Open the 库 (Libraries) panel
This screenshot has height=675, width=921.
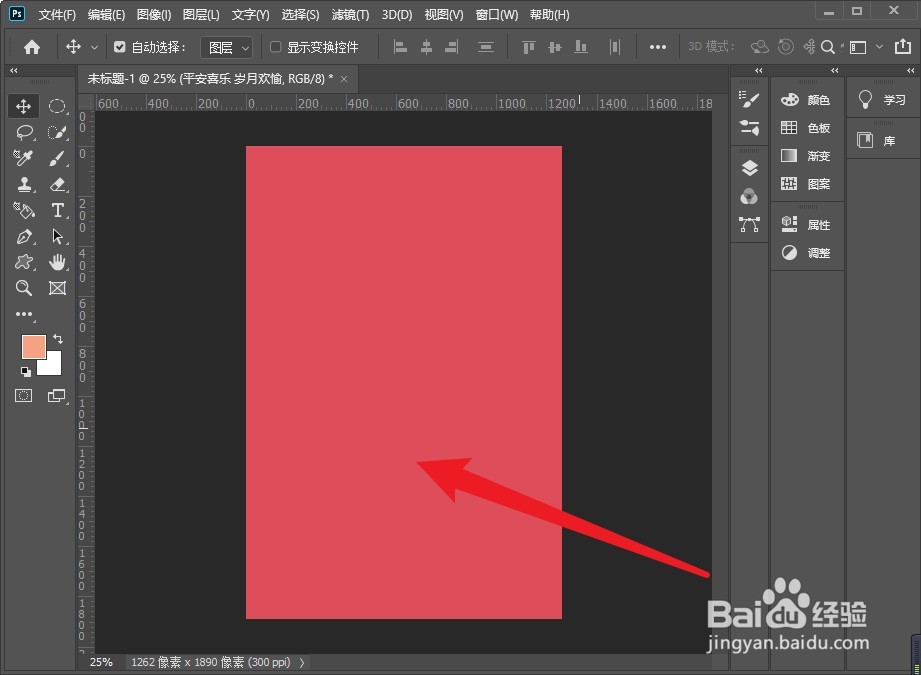[x=876, y=140]
